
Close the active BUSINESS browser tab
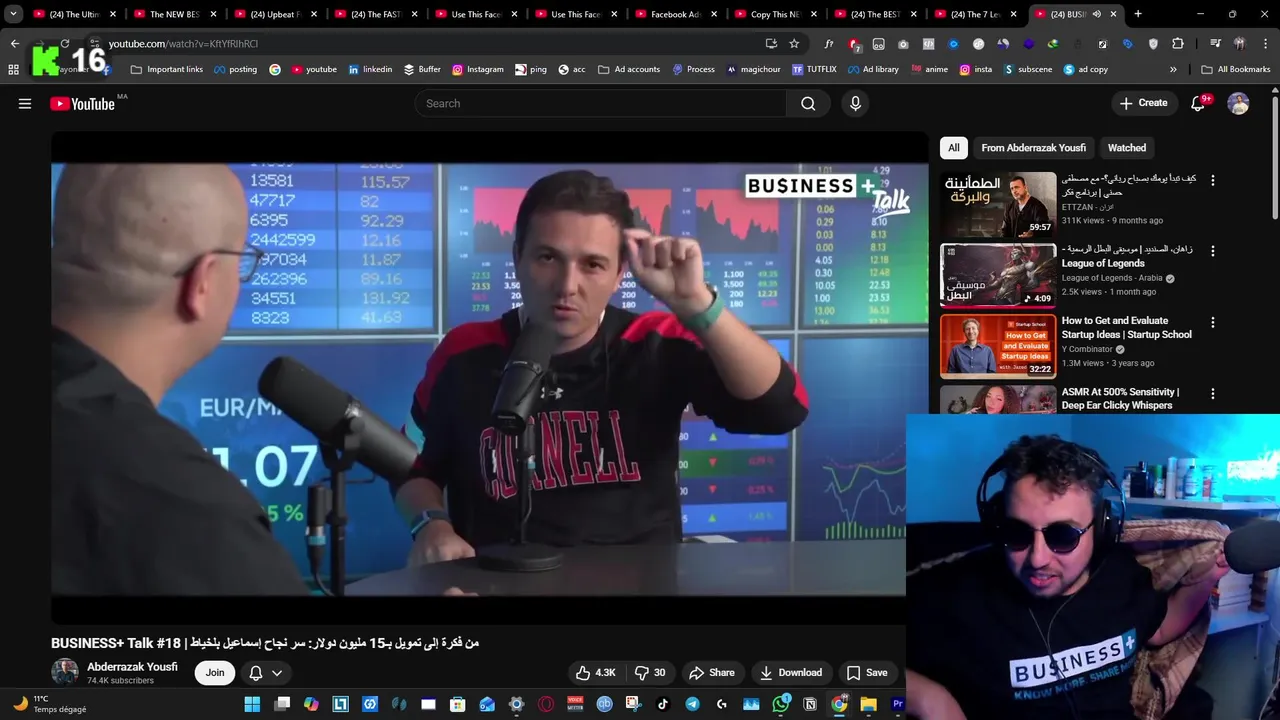pyautogui.click(x=1113, y=14)
